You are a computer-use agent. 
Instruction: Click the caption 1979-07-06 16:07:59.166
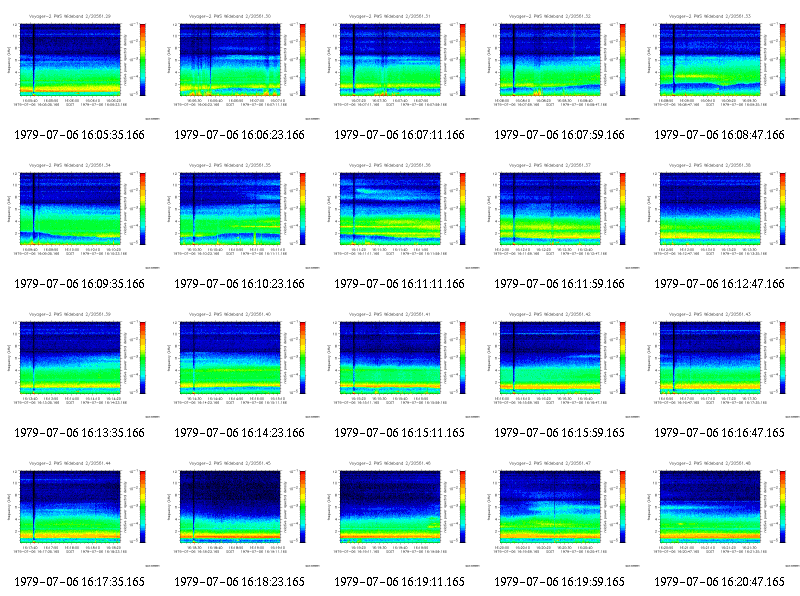(560, 135)
